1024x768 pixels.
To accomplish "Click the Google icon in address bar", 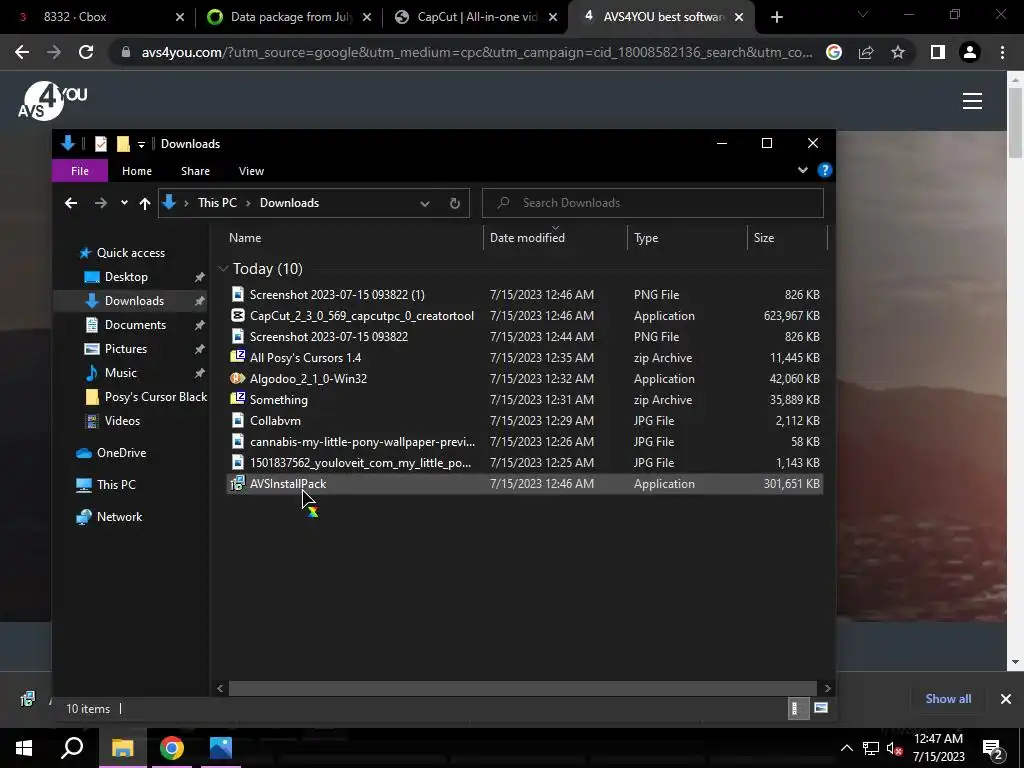I will (834, 52).
